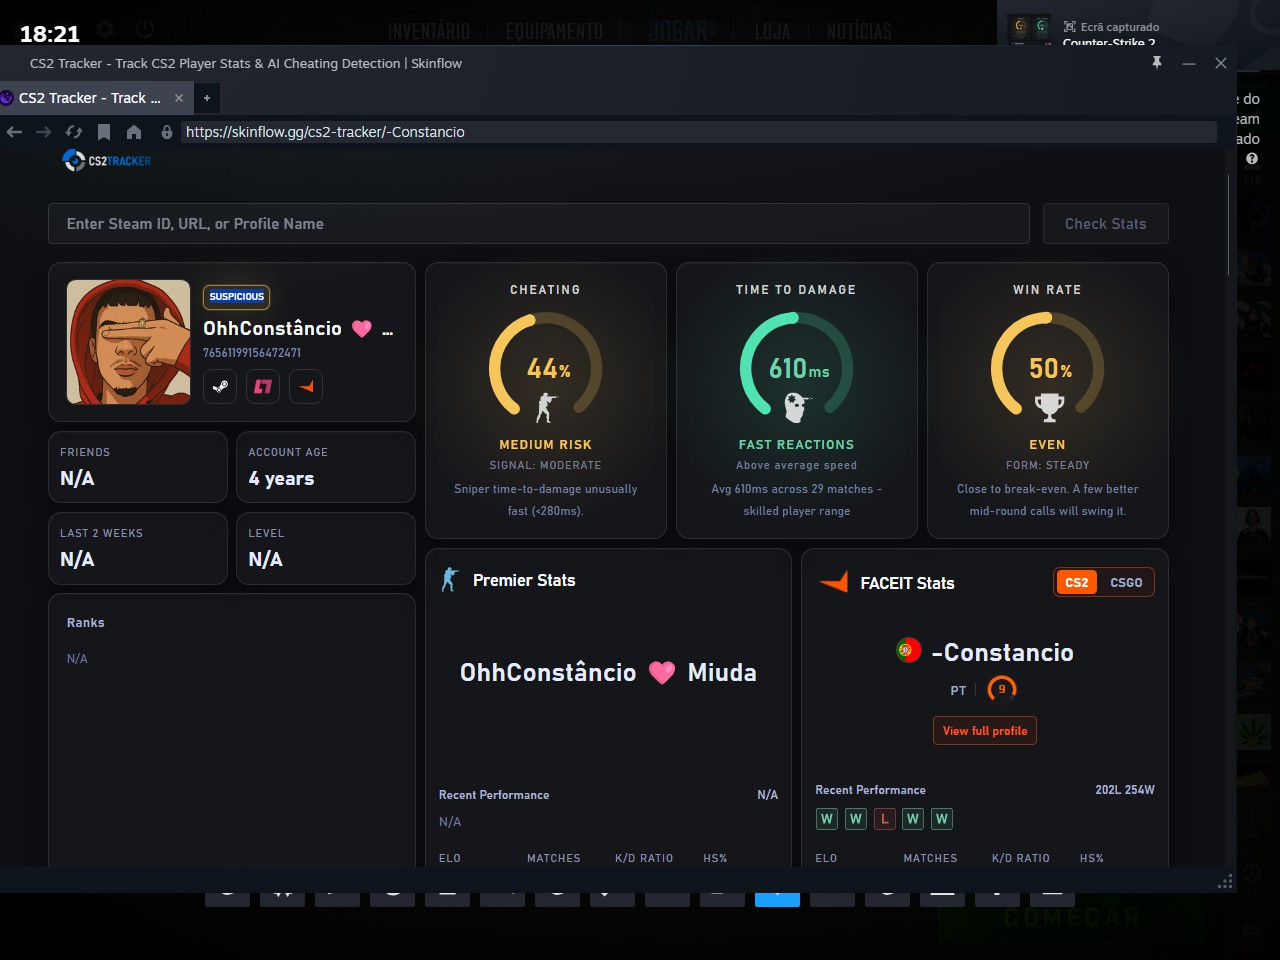Click the COMEÇAR button in CS2 behind
This screenshot has width=1280, height=960.
[x=1072, y=917]
